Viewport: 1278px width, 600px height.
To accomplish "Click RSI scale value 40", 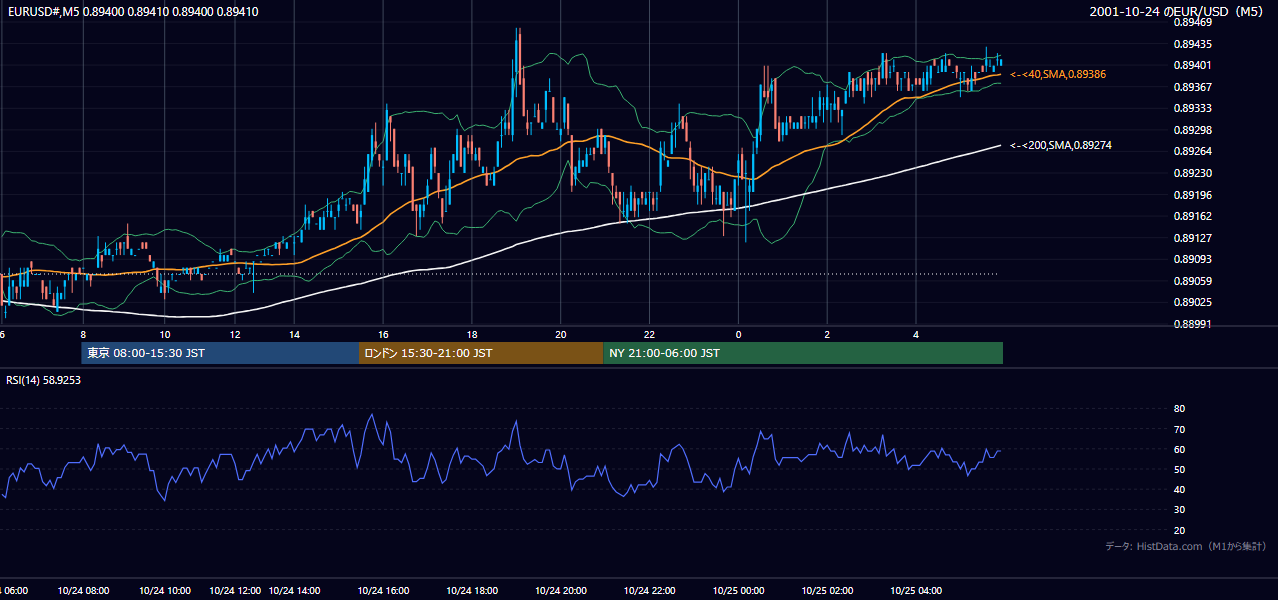I will click(1179, 489).
